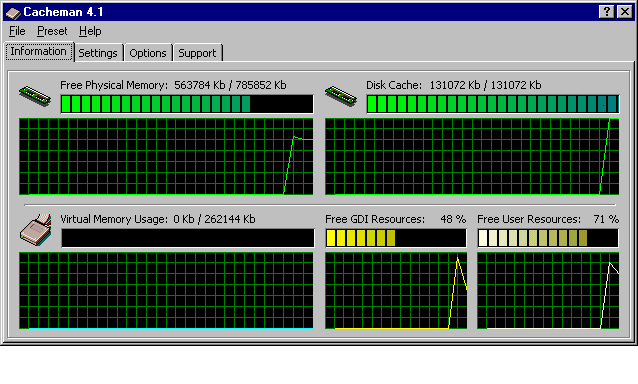Click the Cacheman title bar app icon
Image resolution: width=638 pixels, height=384 pixels.
(13, 12)
